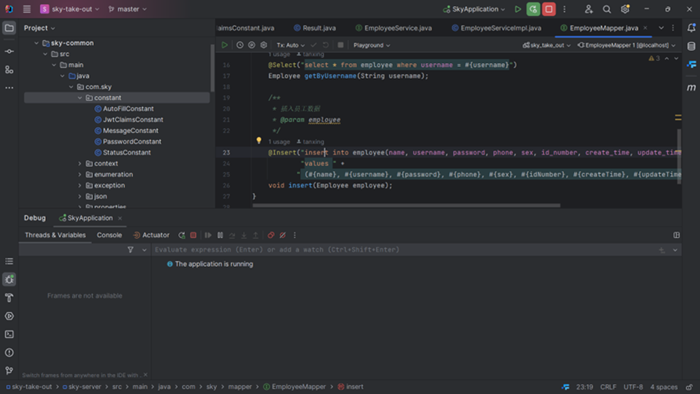Click the editor horizontal scrollbar
The width and height of the screenshot is (700, 394).
tap(406, 206)
